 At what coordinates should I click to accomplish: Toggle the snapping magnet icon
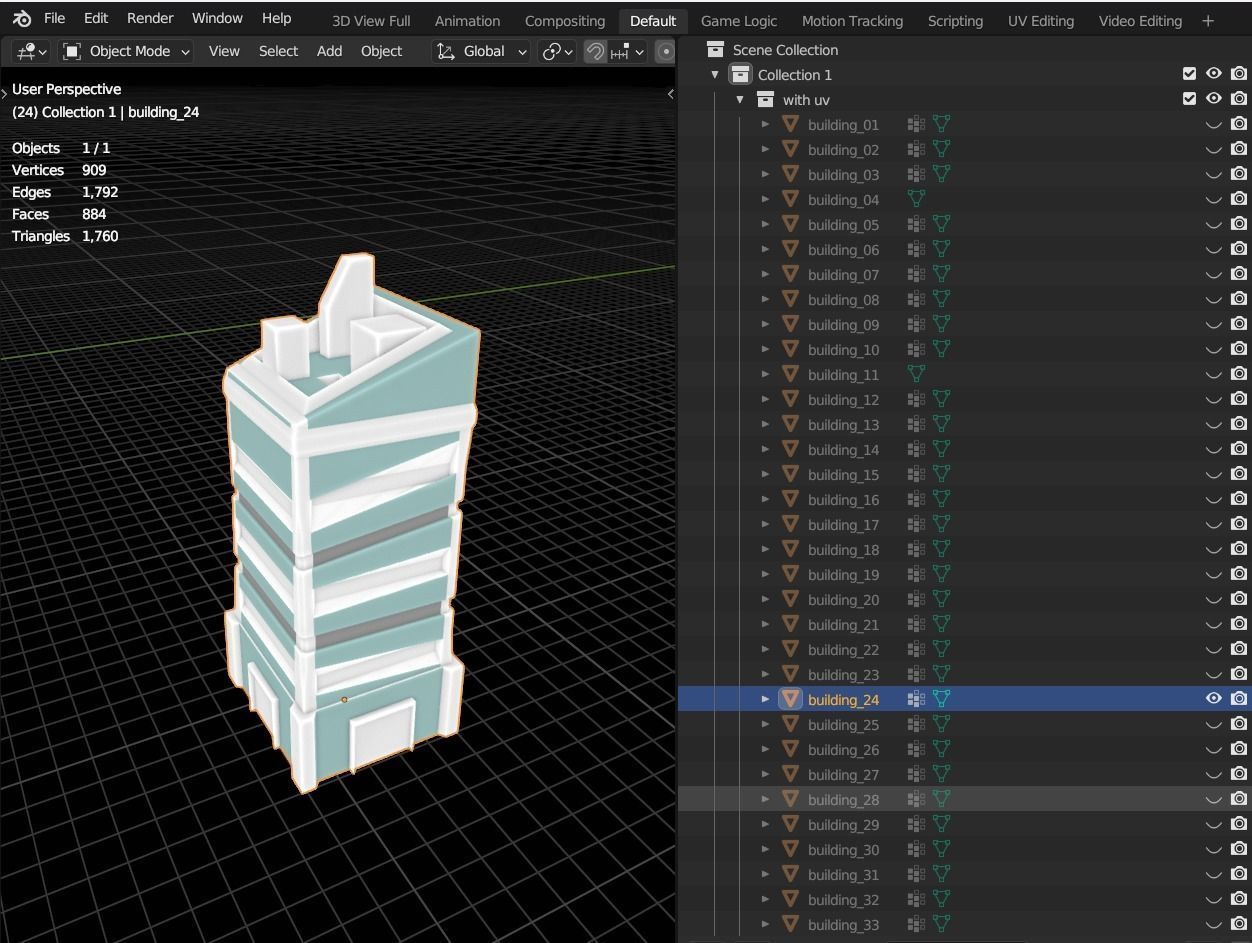(x=595, y=51)
